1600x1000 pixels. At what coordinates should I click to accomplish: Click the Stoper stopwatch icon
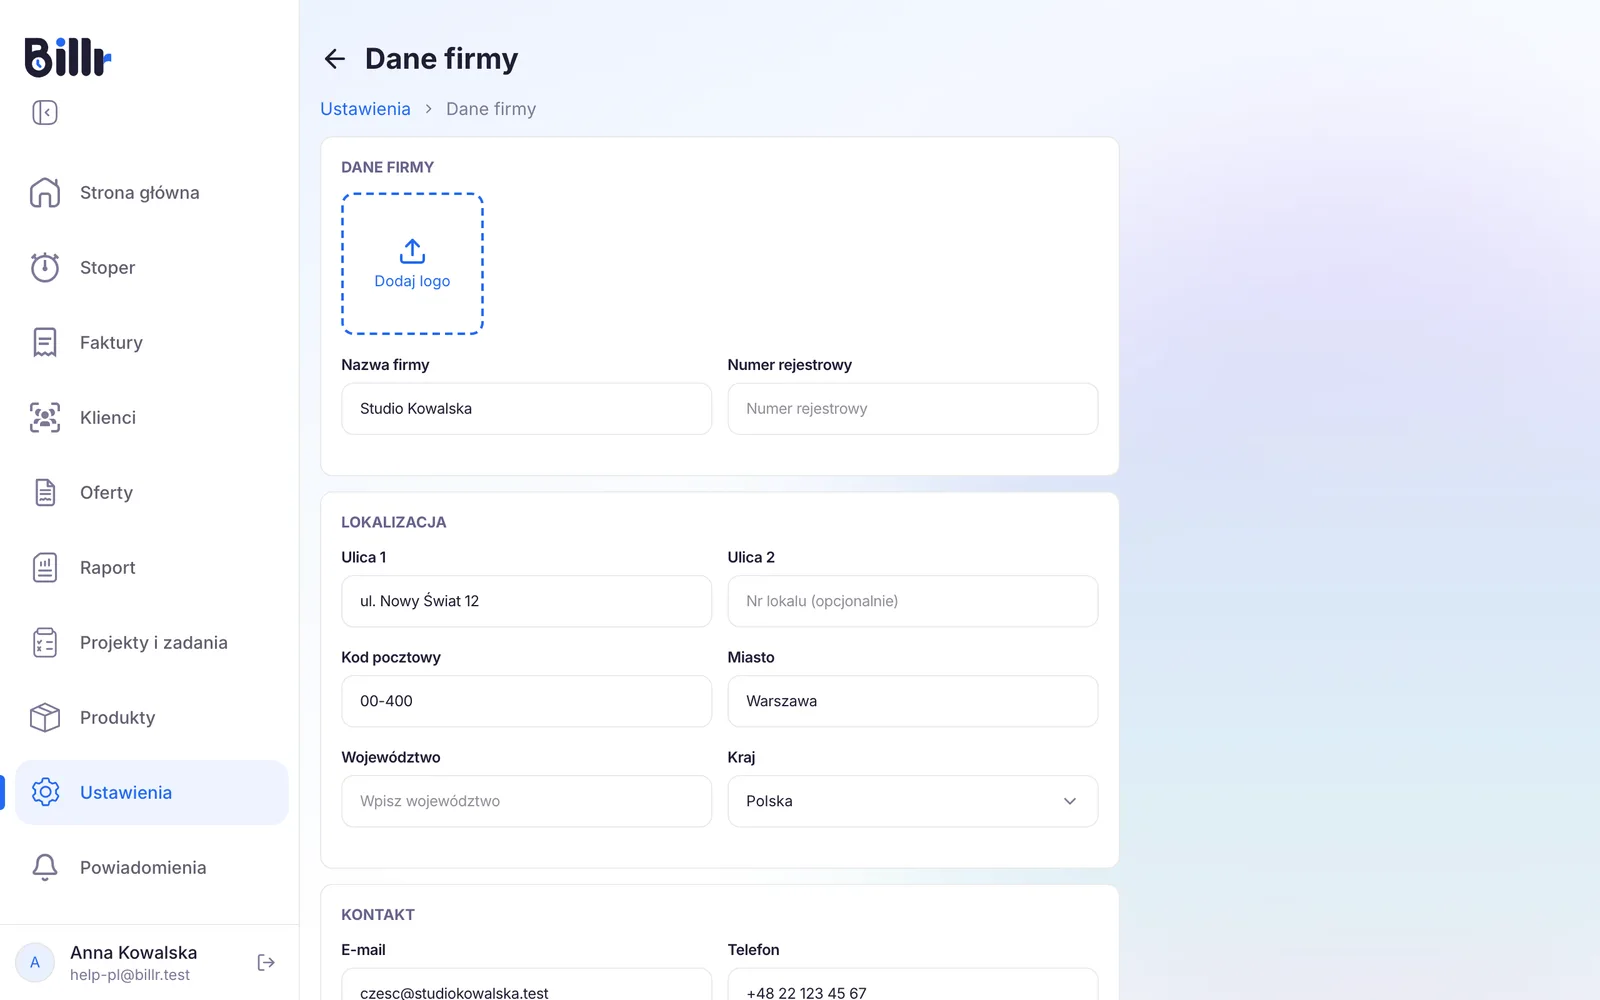coord(45,267)
